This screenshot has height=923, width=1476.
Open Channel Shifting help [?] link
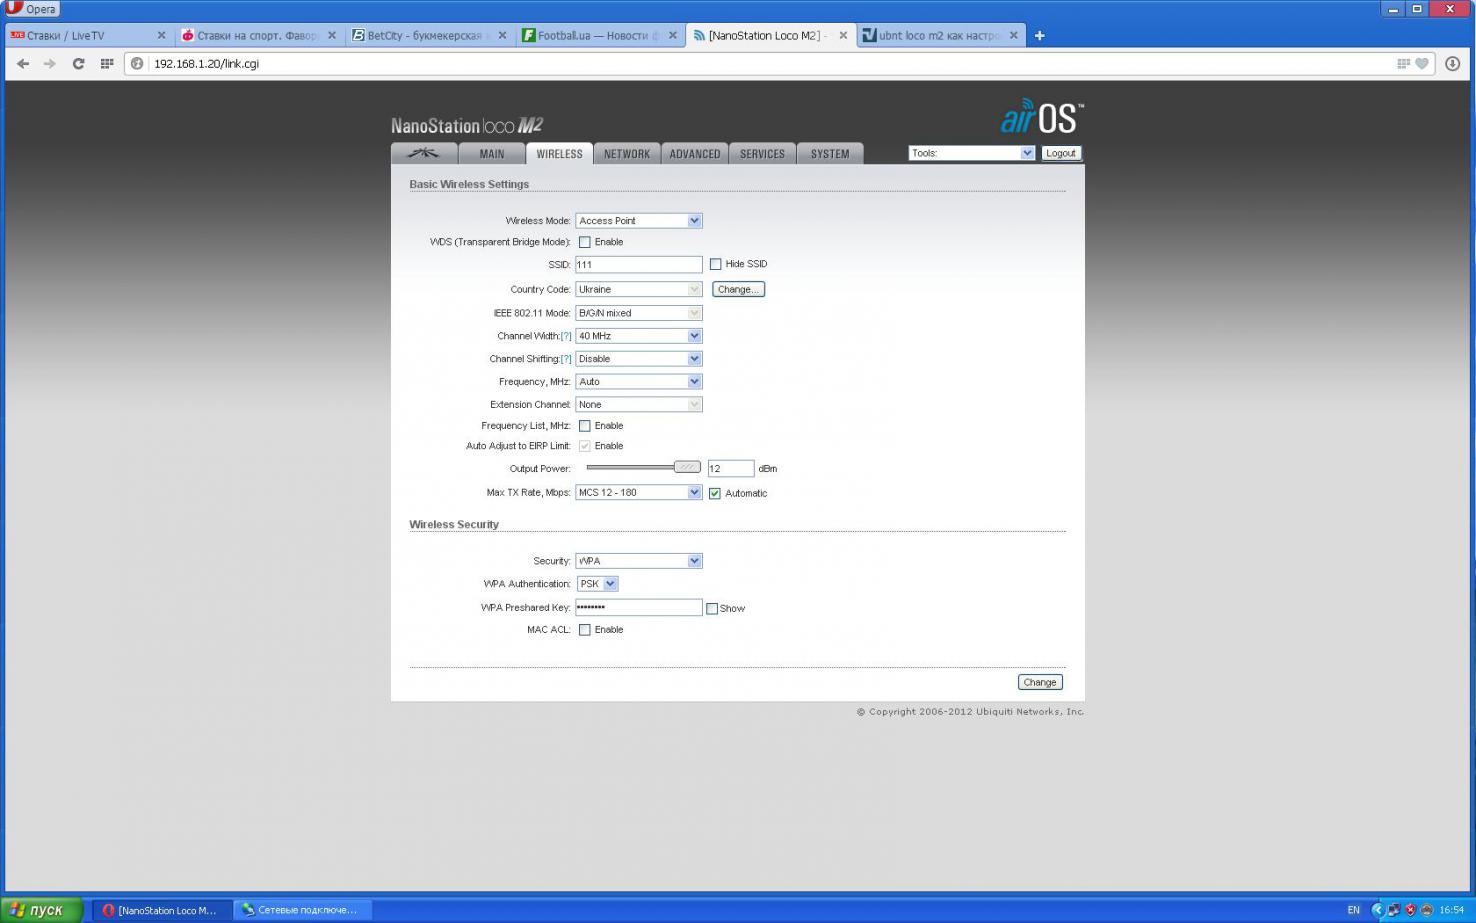(x=566, y=359)
